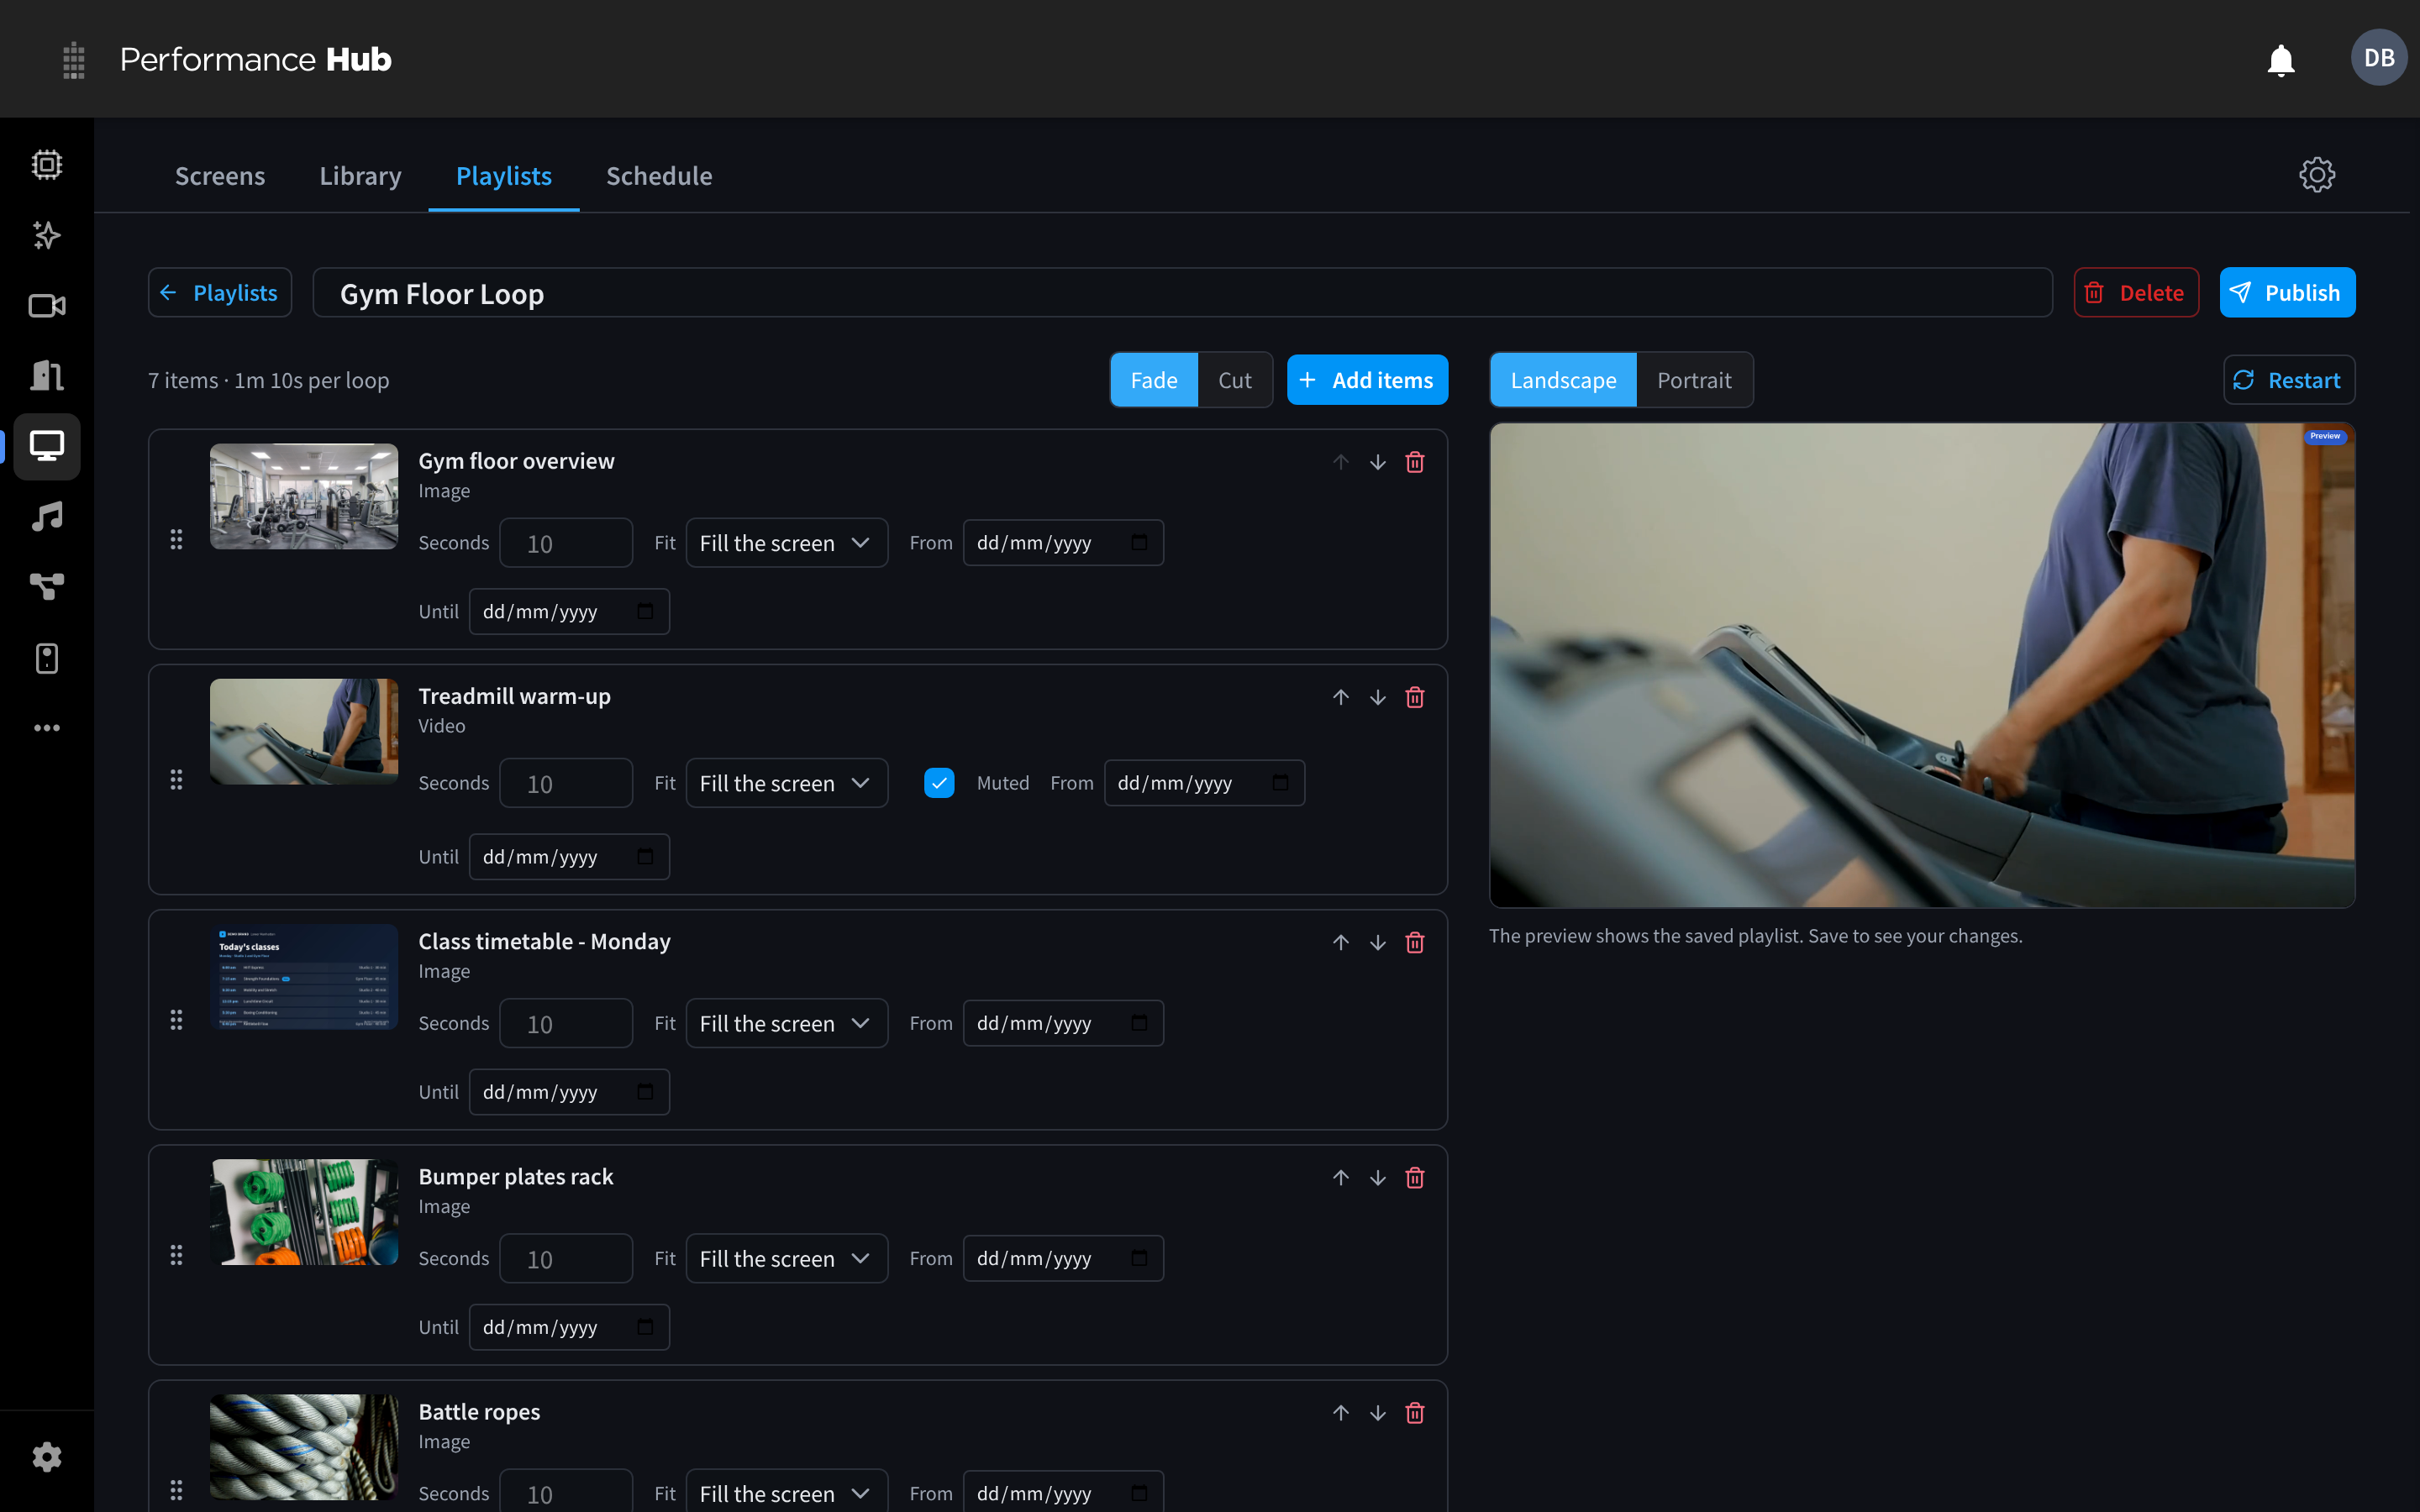Viewport: 2420px width, 1512px height.
Task: Select Cut transition
Action: tap(1234, 380)
